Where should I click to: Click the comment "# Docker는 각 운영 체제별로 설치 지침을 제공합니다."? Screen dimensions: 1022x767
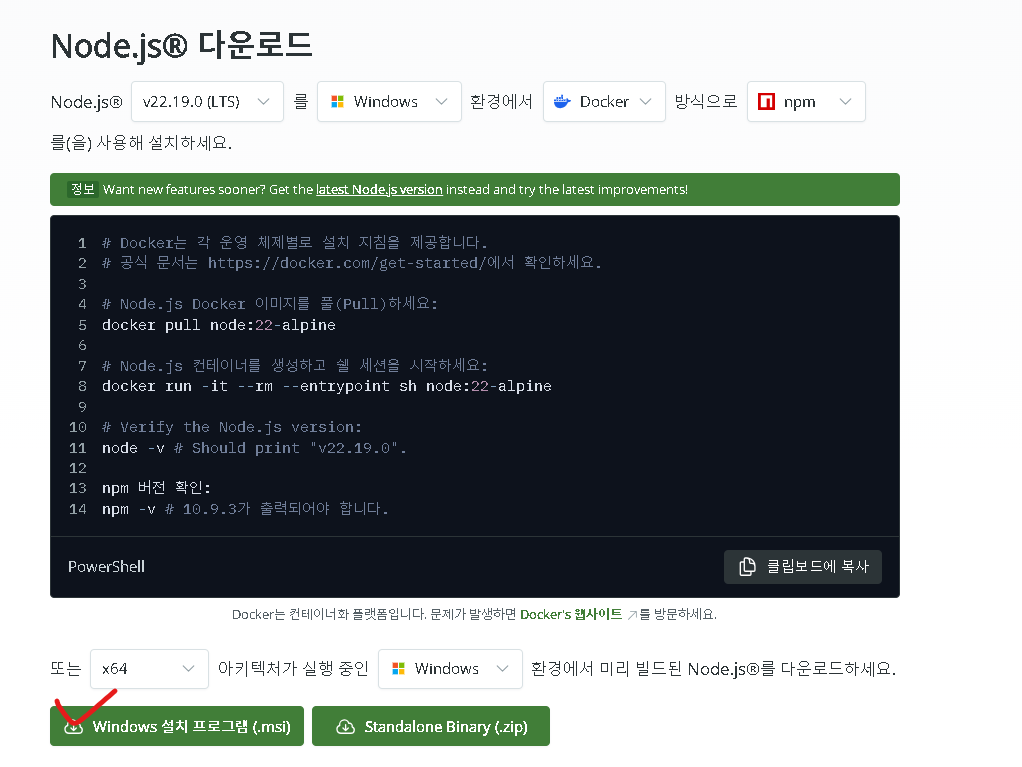pyautogui.click(x=295, y=243)
